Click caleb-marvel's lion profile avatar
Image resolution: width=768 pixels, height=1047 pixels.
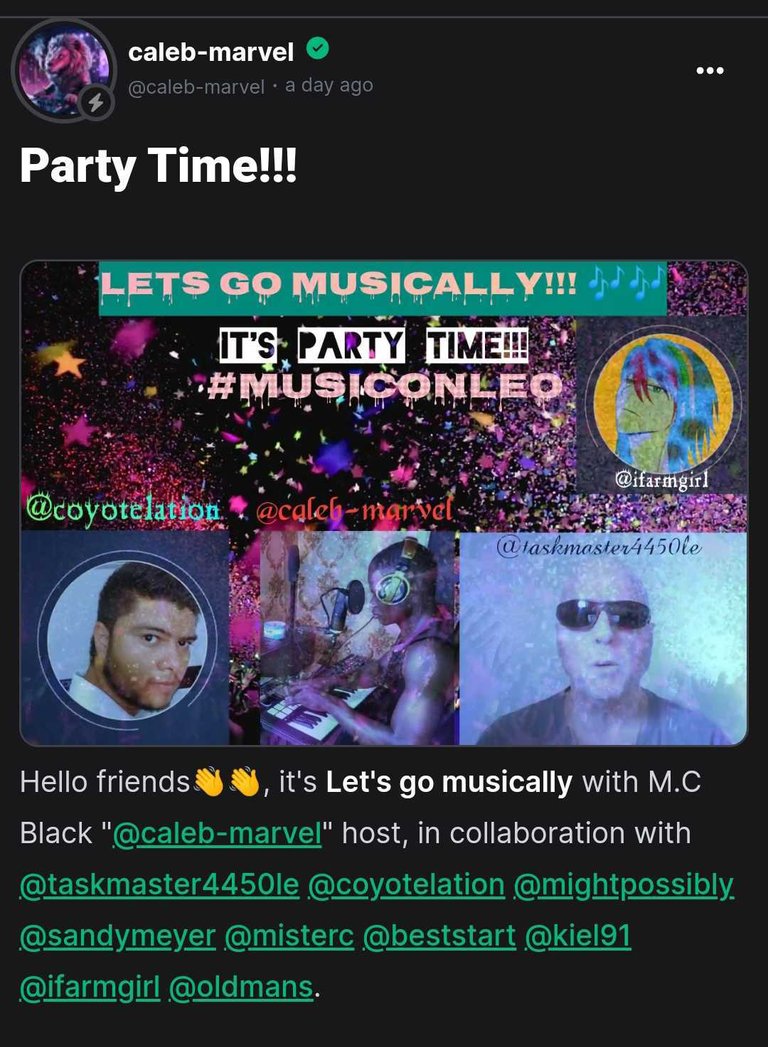pyautogui.click(x=63, y=71)
